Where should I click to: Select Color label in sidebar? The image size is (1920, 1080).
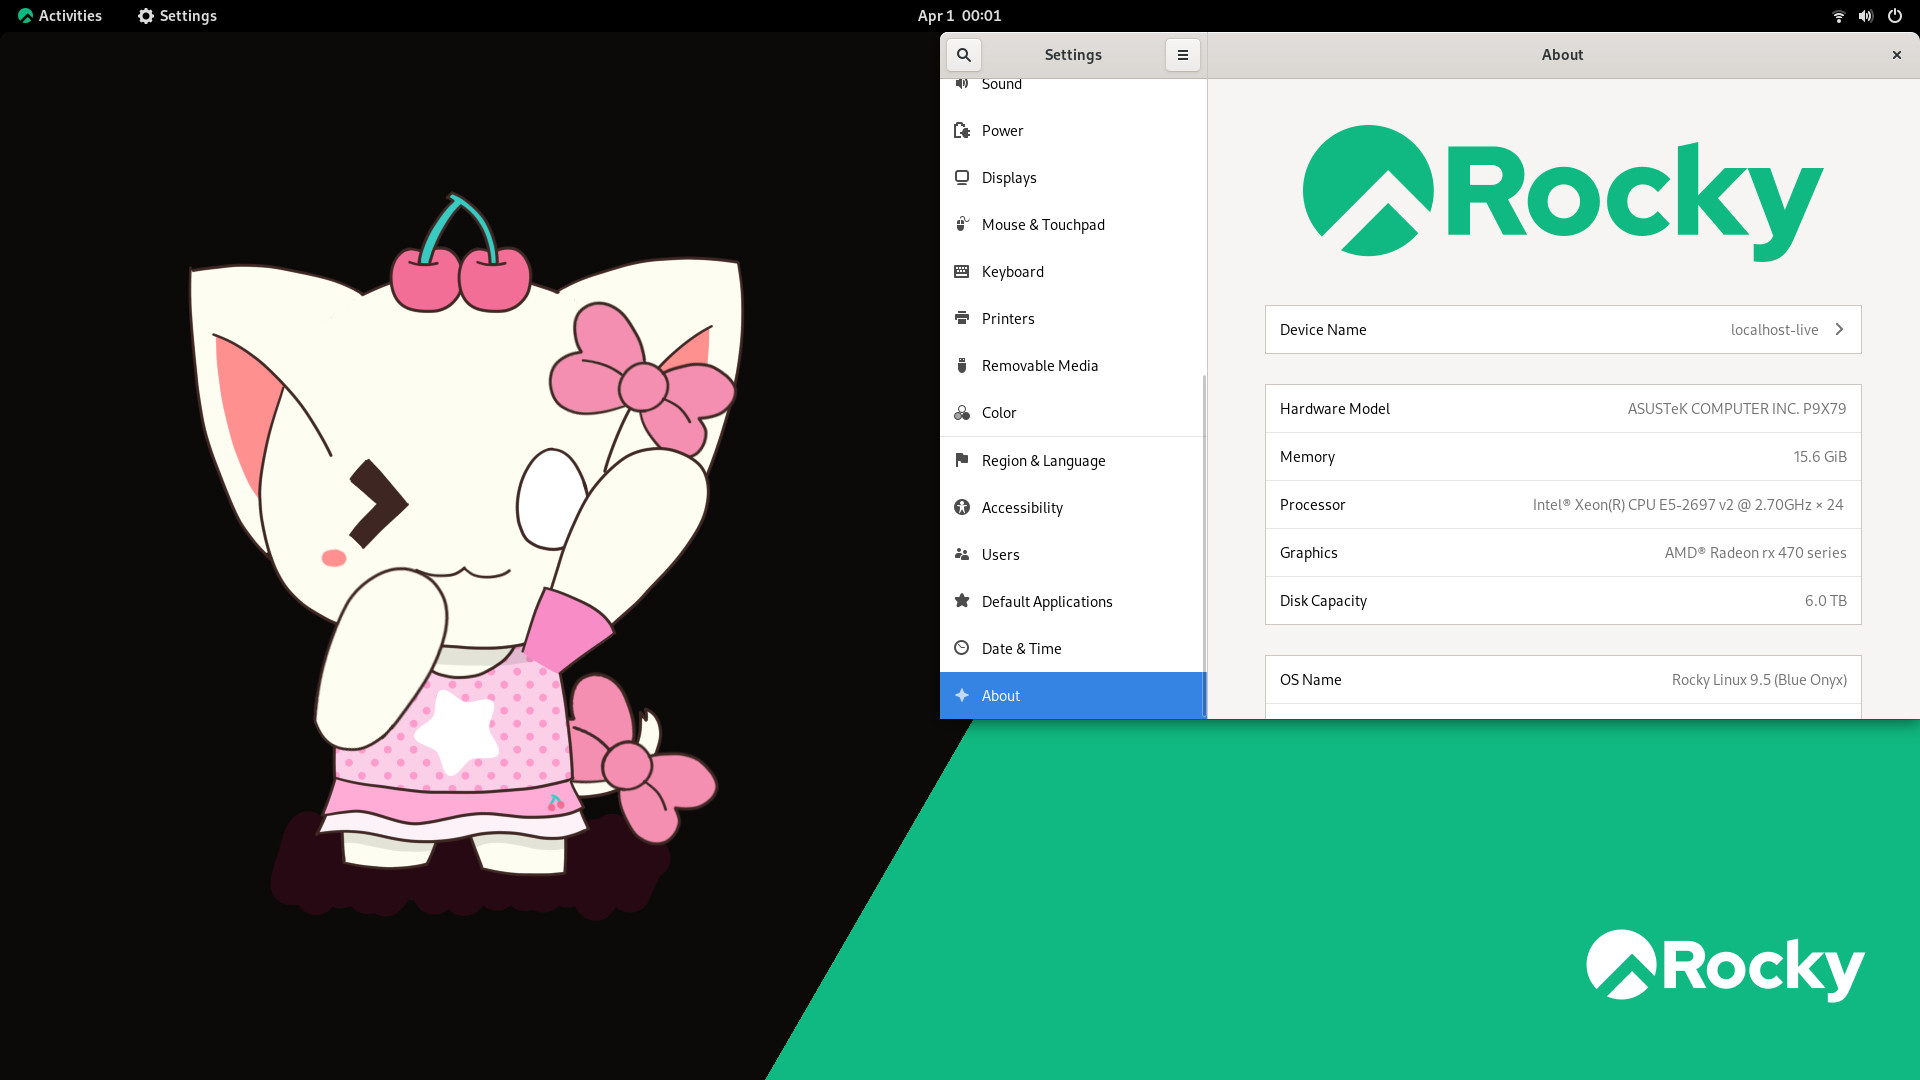click(999, 413)
